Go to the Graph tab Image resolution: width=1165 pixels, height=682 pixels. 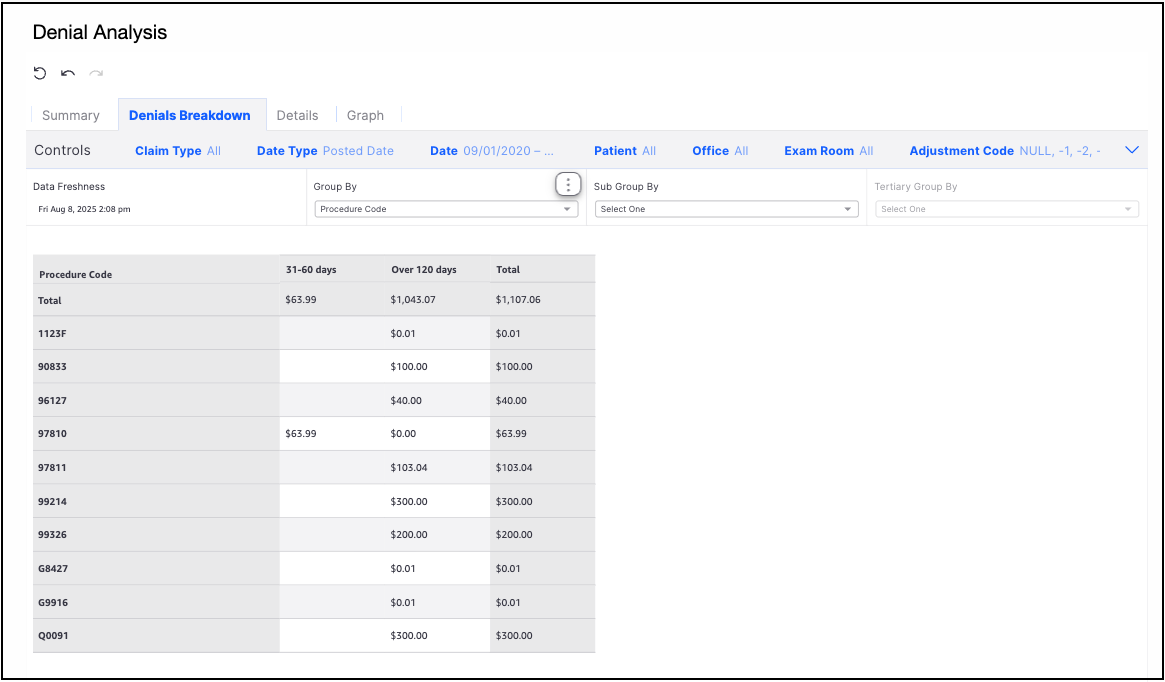pyautogui.click(x=366, y=115)
